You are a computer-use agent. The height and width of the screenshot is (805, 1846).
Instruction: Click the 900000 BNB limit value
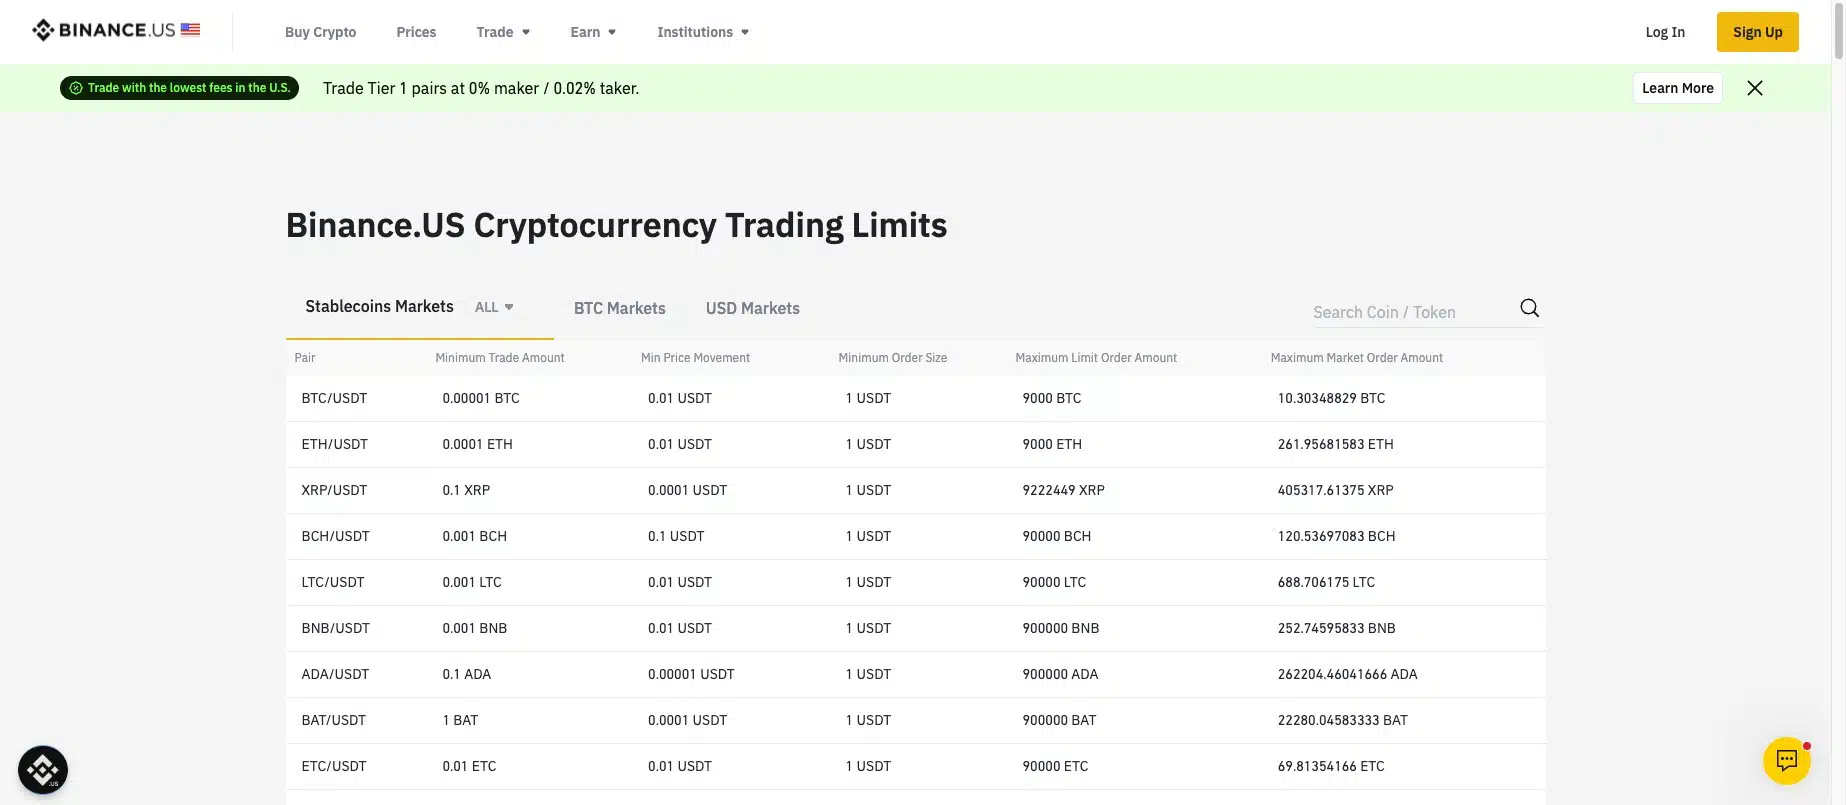(1060, 628)
